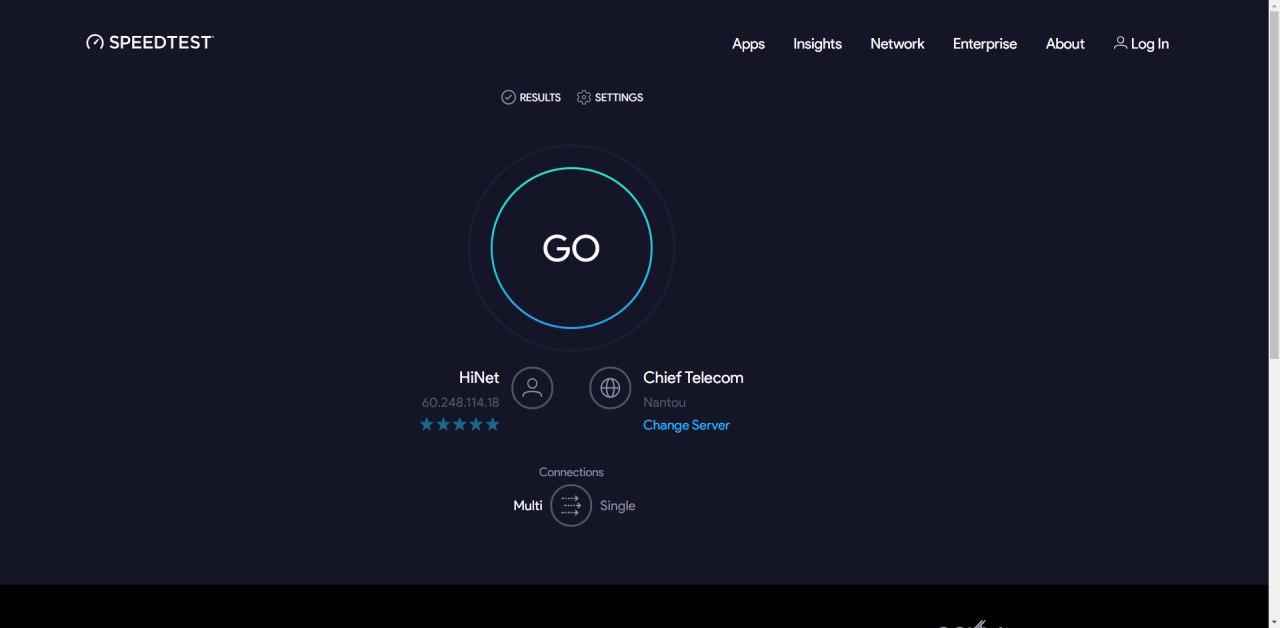Image resolution: width=1280 pixels, height=628 pixels.
Task: Click the Speedtest logo gauge icon
Action: coord(95,42)
